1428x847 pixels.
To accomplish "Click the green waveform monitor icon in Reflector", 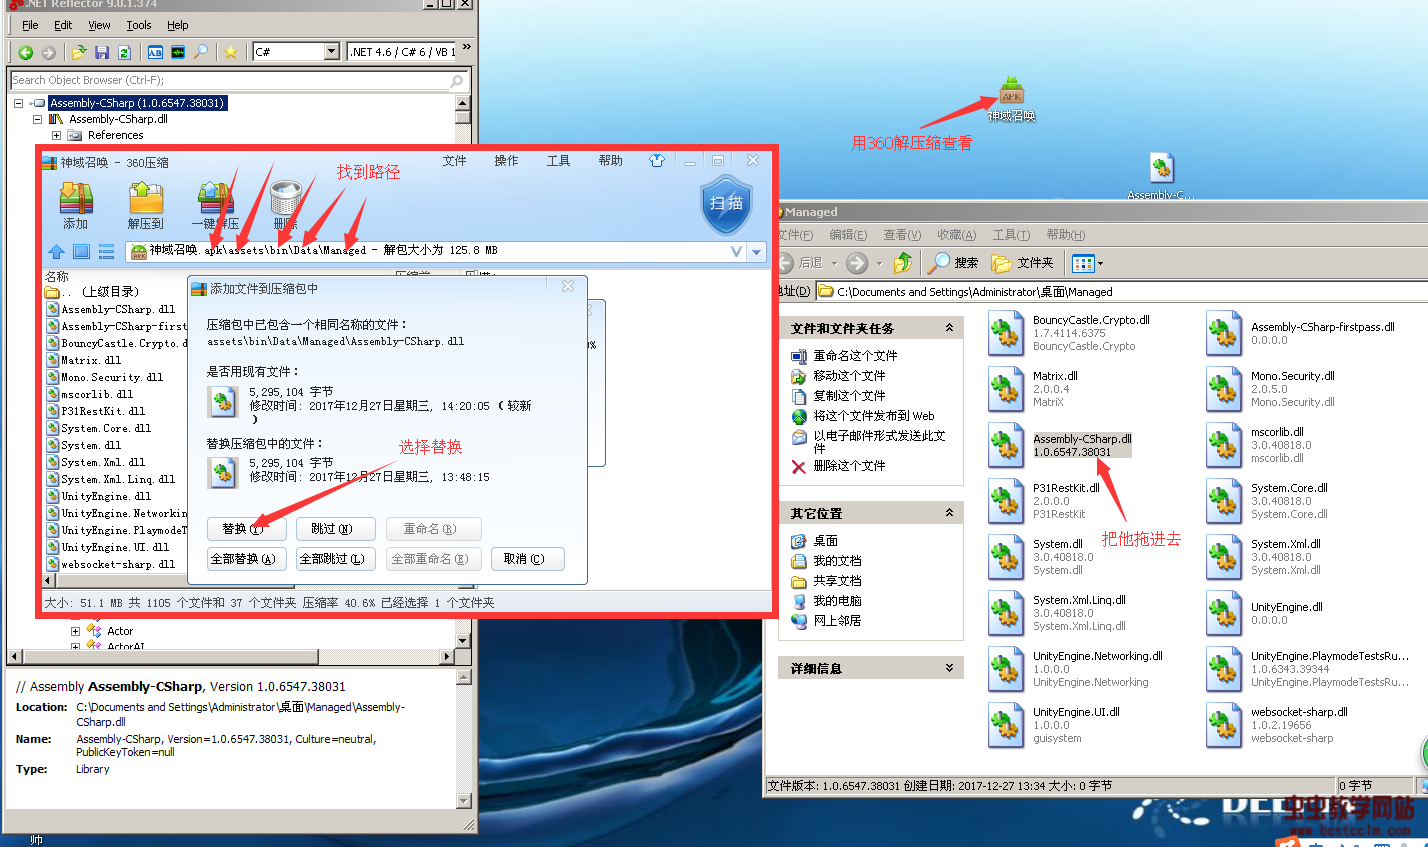I will point(178,52).
